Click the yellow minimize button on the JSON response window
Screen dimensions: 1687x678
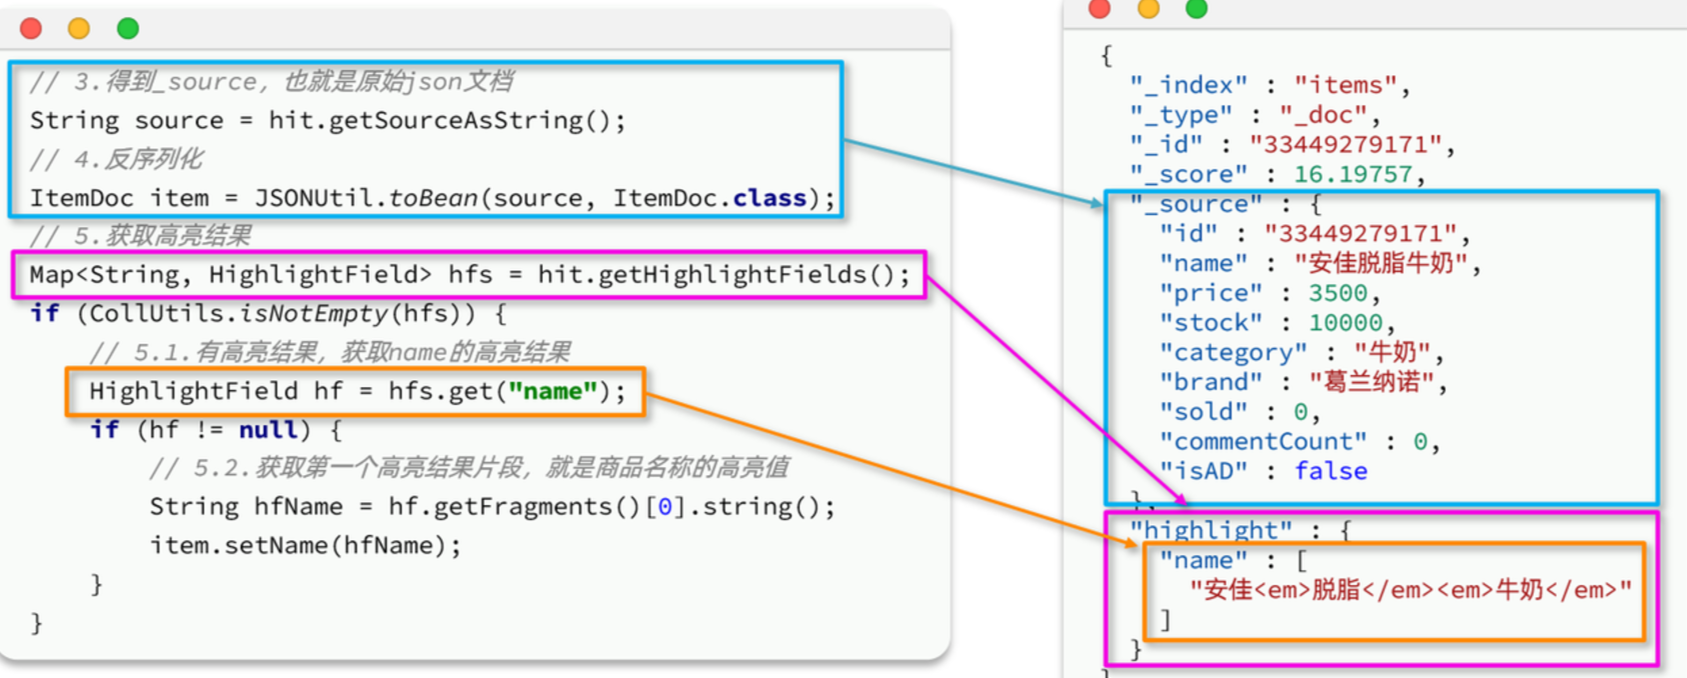(x=1148, y=9)
